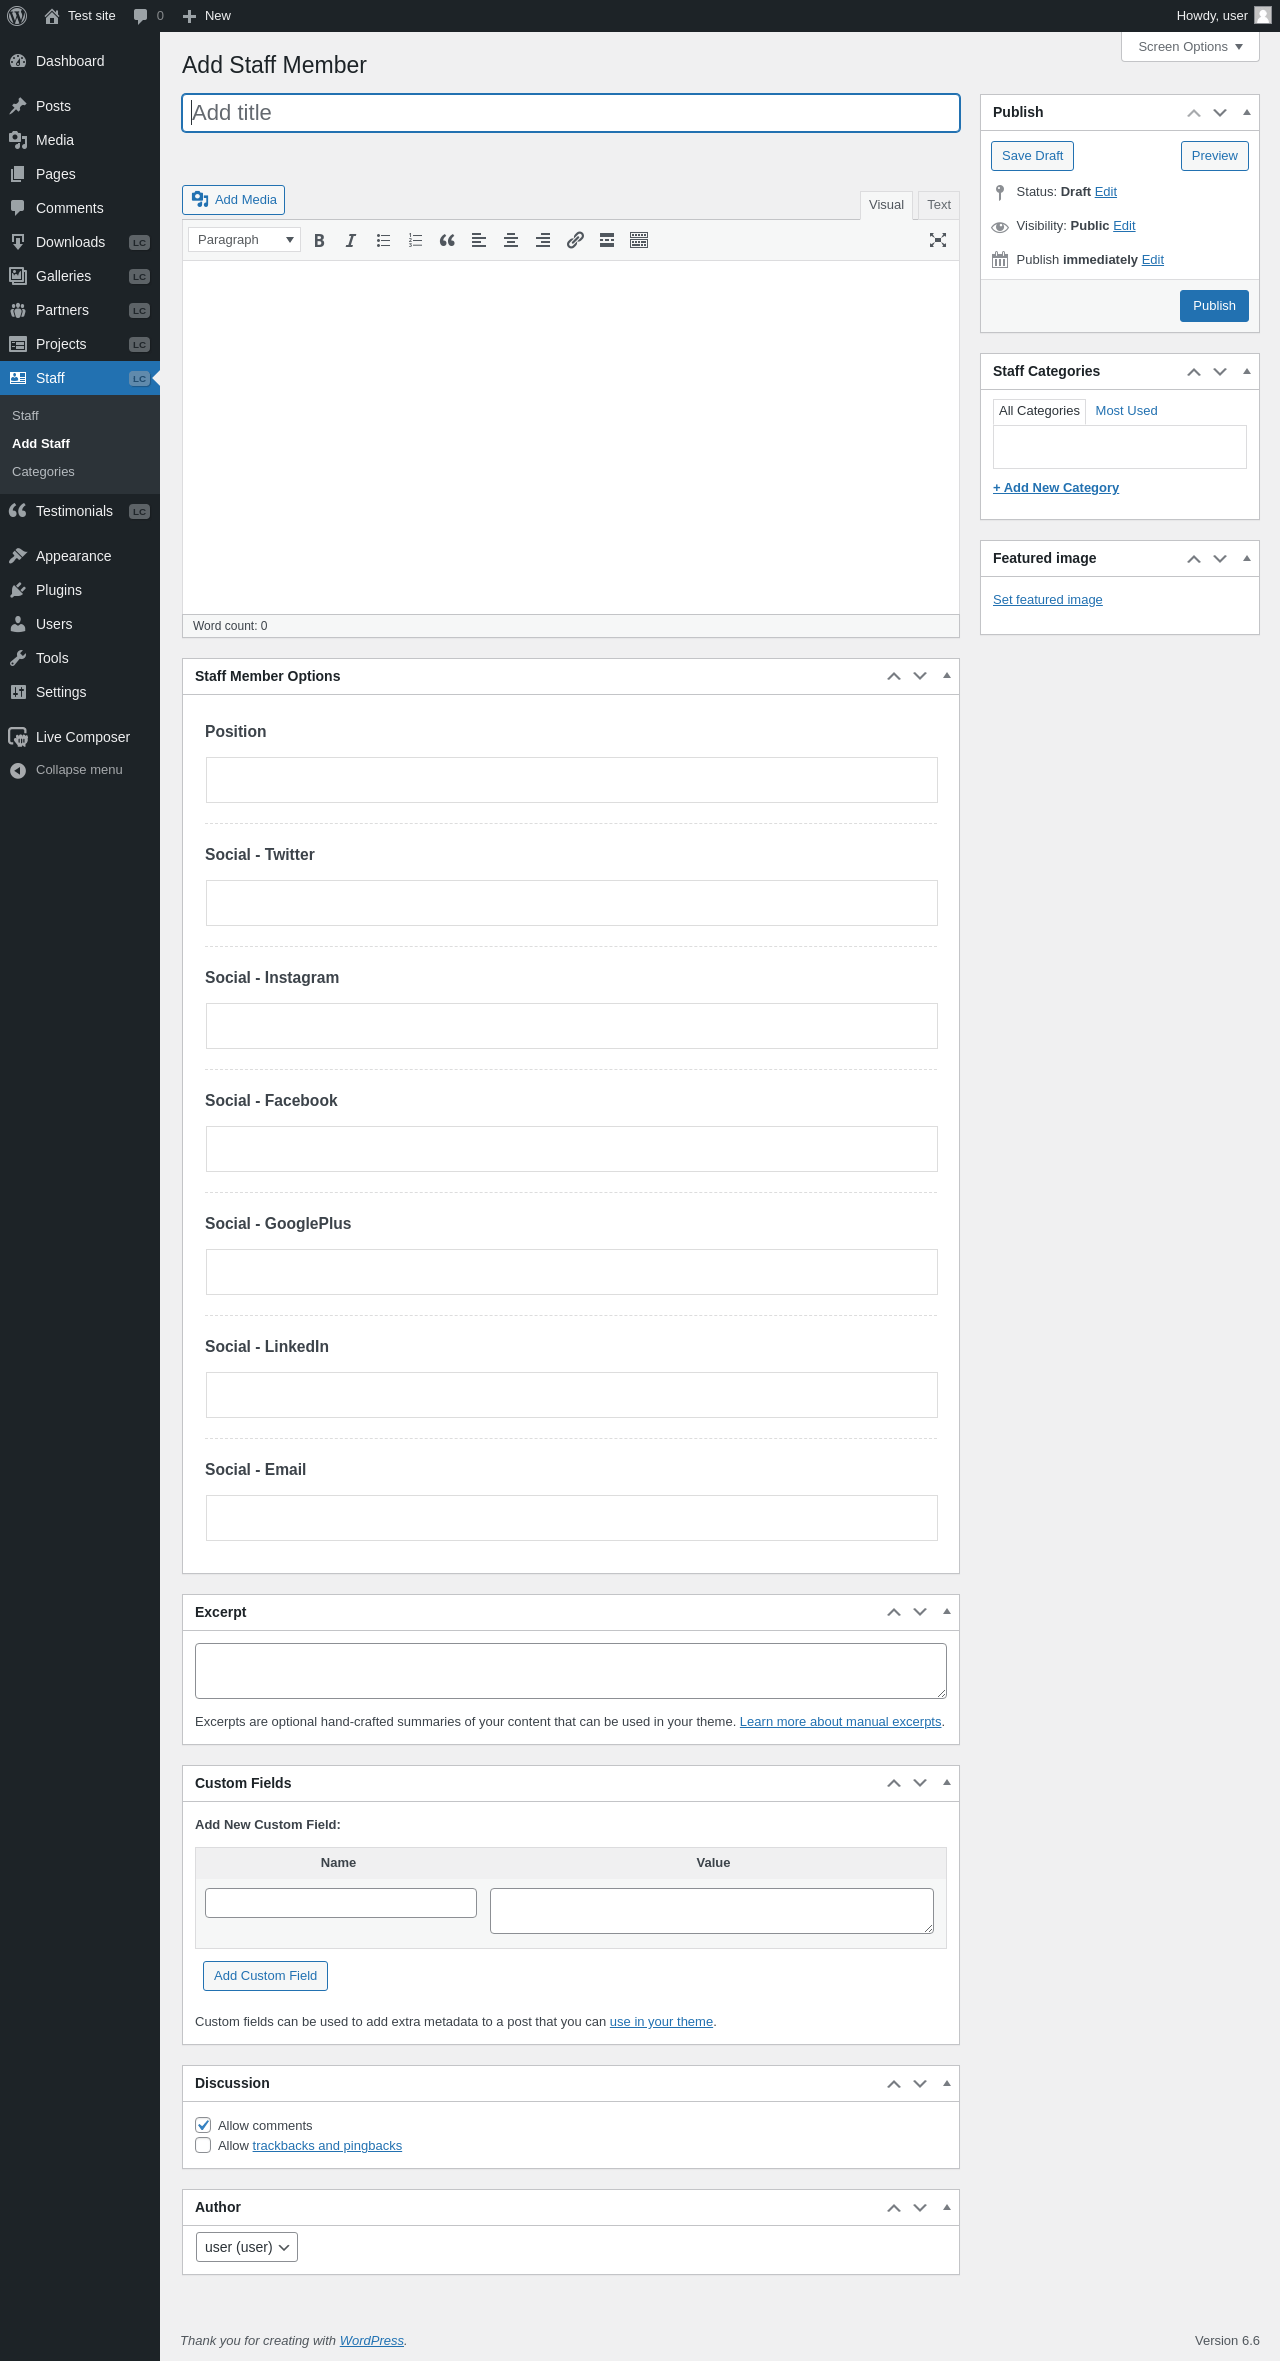Switch to the Text editor tab
The height and width of the screenshot is (2361, 1280).
pos(939,205)
